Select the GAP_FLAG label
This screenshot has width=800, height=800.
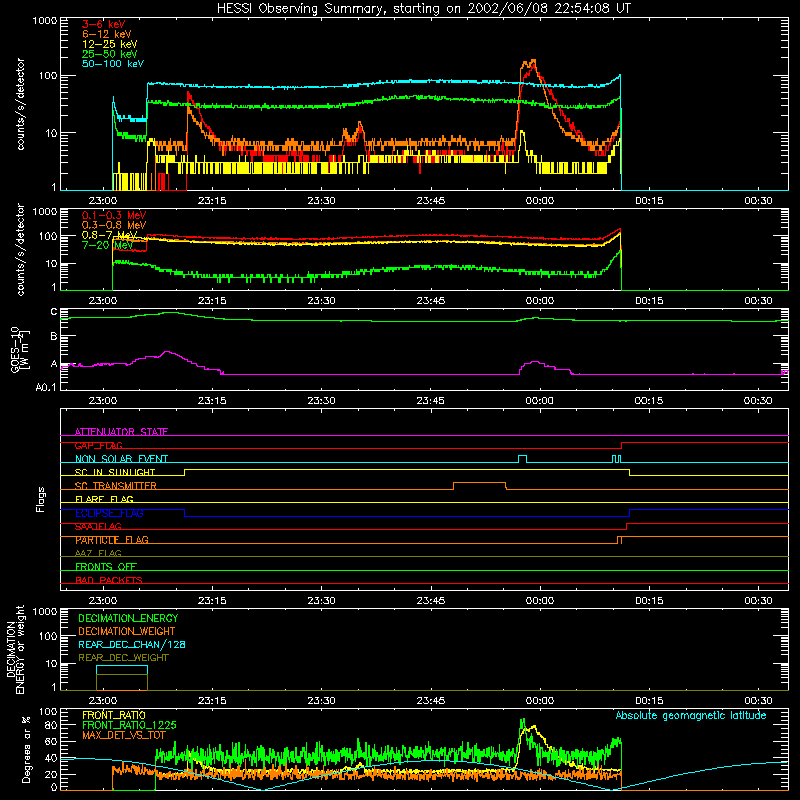(x=98, y=445)
